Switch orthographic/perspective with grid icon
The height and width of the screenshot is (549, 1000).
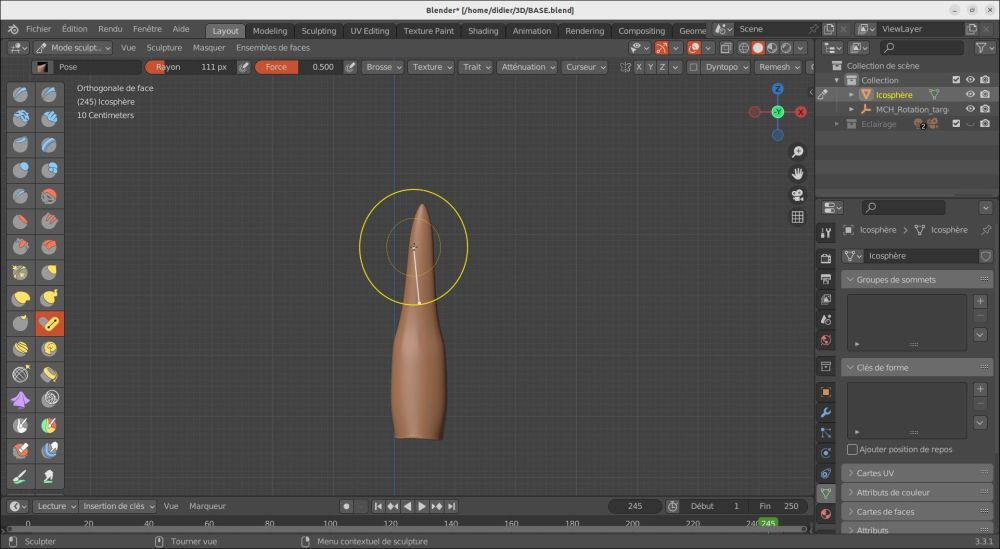pyautogui.click(x=797, y=217)
